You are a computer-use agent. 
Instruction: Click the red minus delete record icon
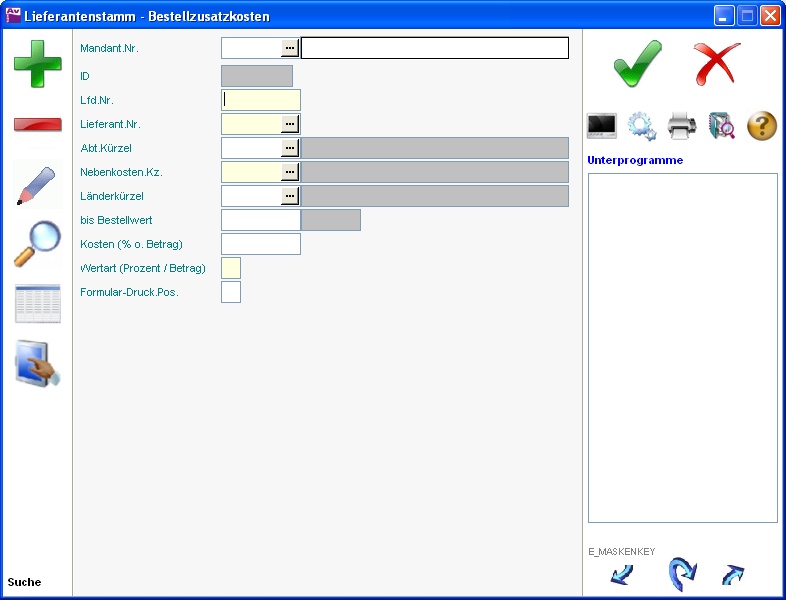tap(37, 125)
